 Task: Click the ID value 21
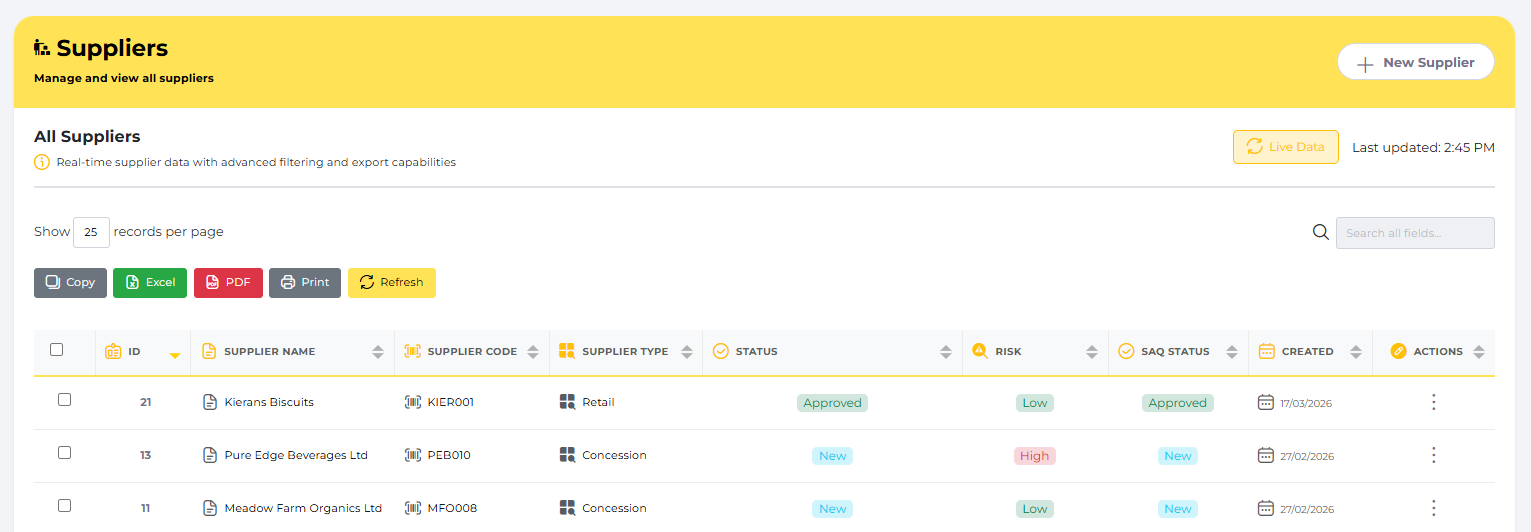pos(145,402)
